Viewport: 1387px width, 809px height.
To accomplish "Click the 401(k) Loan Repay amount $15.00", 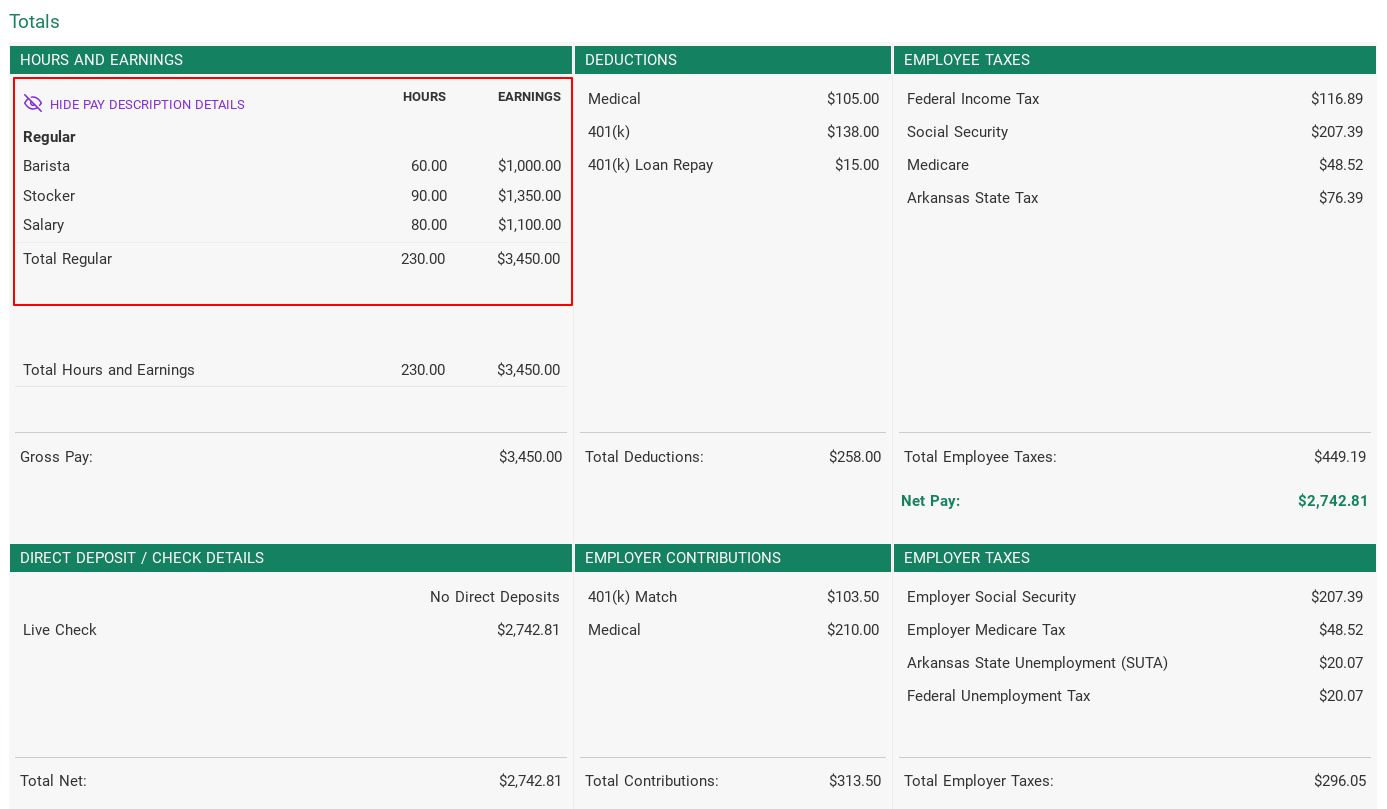I will click(x=857, y=165).
